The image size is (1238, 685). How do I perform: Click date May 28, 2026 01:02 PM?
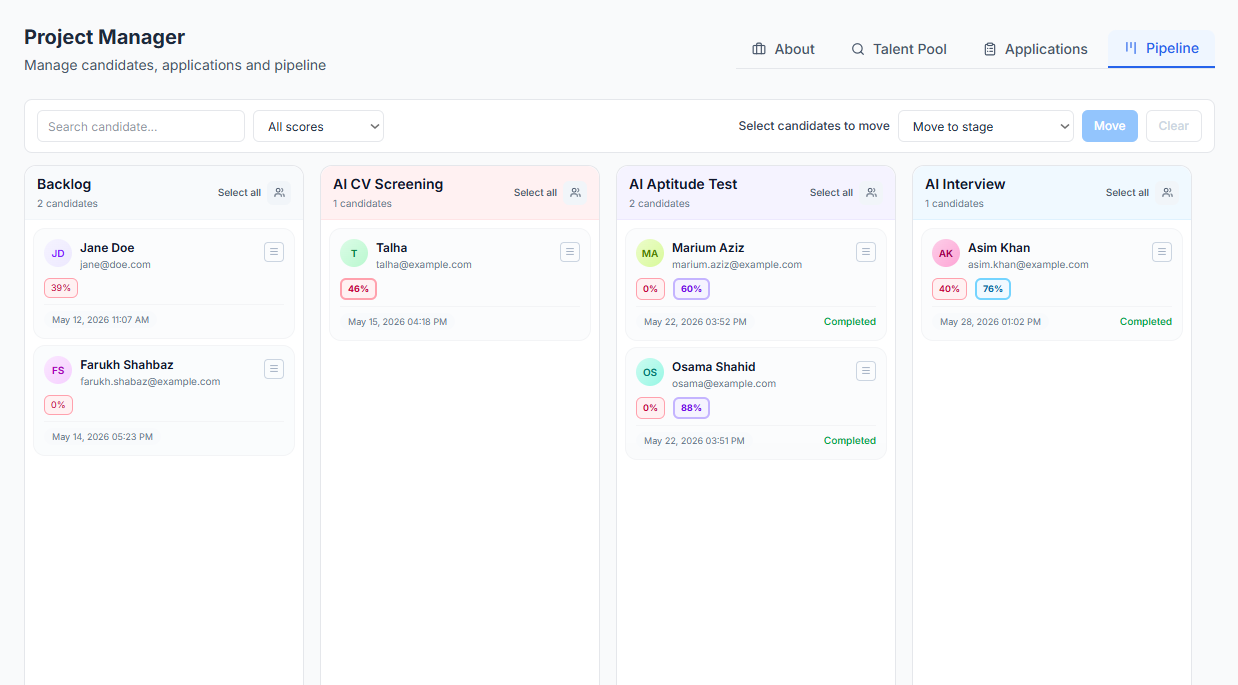point(990,322)
